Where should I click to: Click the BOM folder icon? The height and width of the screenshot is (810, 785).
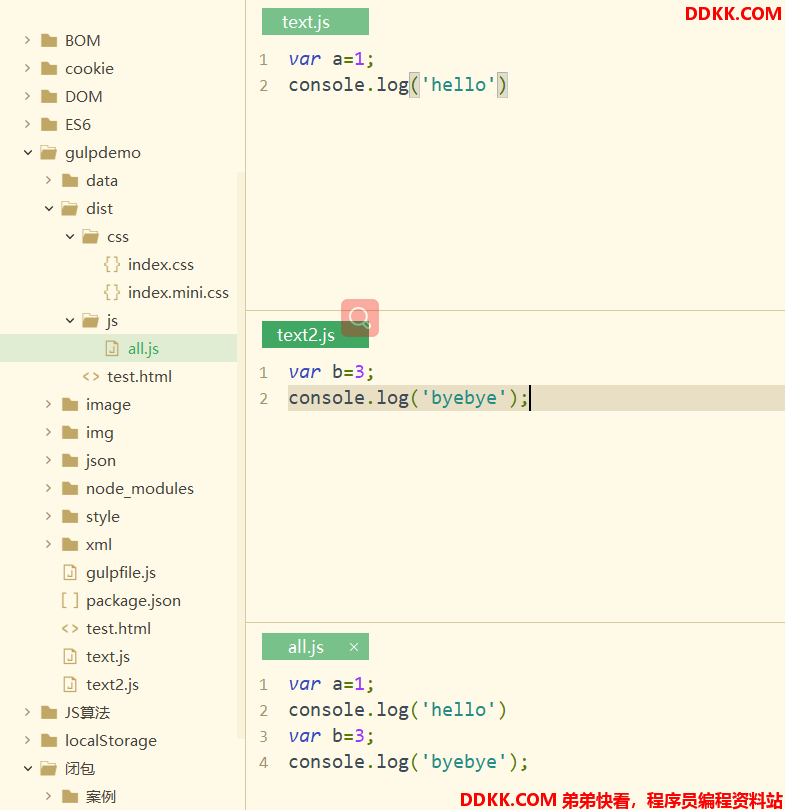click(x=49, y=40)
